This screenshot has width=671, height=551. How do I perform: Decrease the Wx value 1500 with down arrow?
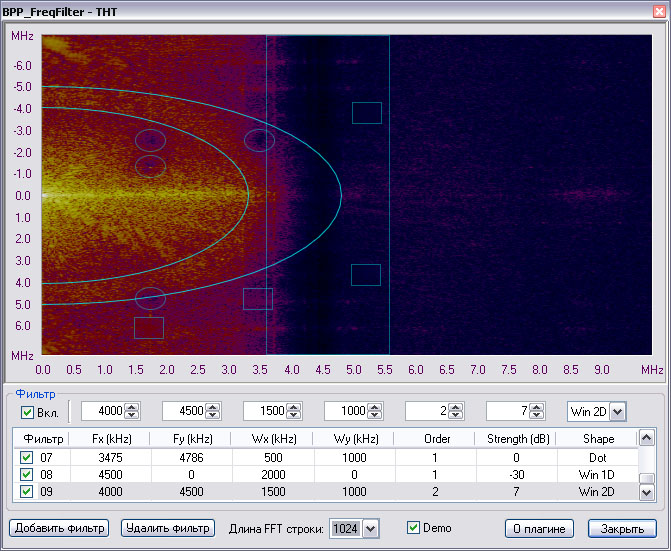[x=294, y=415]
